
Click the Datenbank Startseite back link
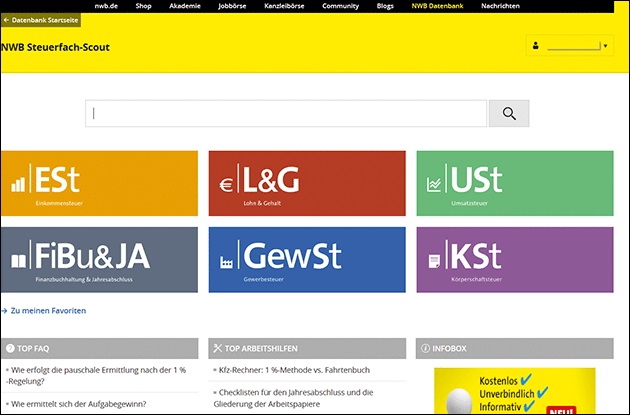click(x=40, y=20)
